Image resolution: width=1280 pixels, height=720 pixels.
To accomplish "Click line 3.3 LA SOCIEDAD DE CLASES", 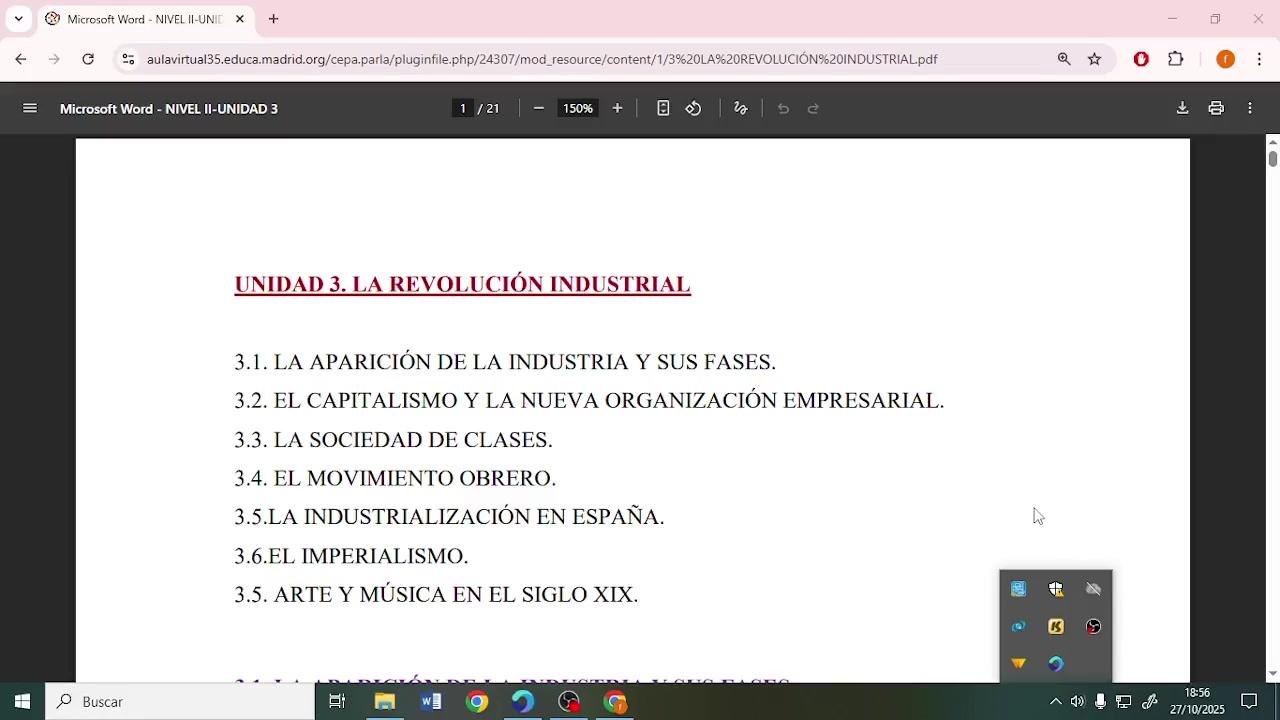I will [393, 440].
